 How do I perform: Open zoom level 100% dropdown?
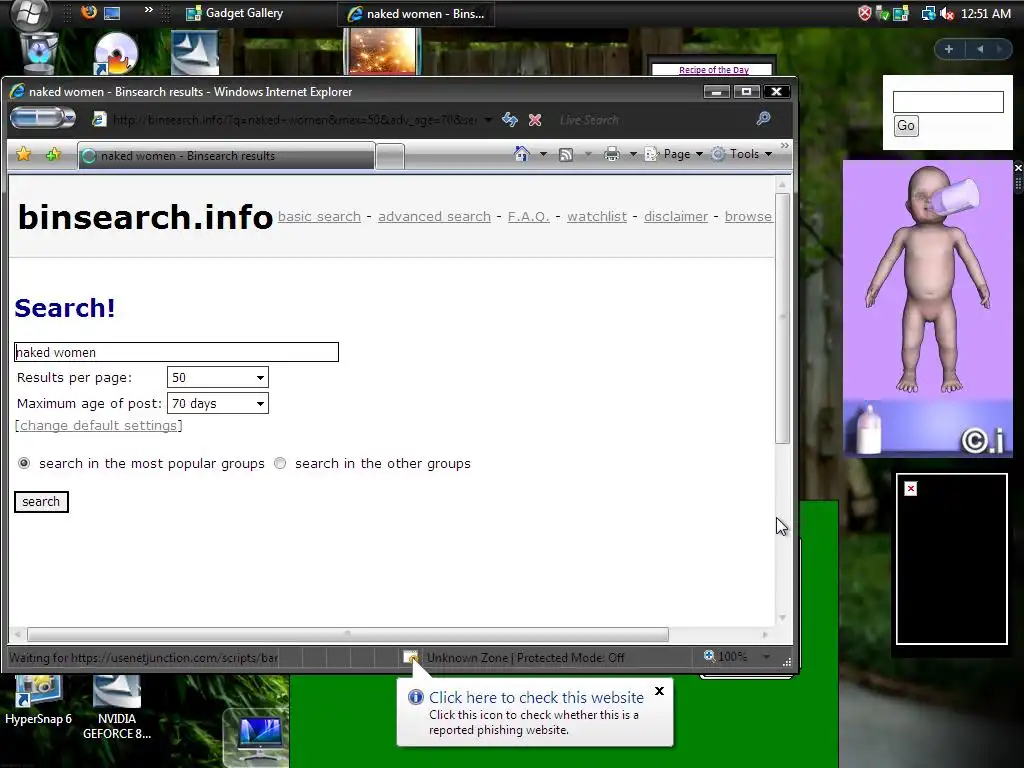pyautogui.click(x=767, y=657)
